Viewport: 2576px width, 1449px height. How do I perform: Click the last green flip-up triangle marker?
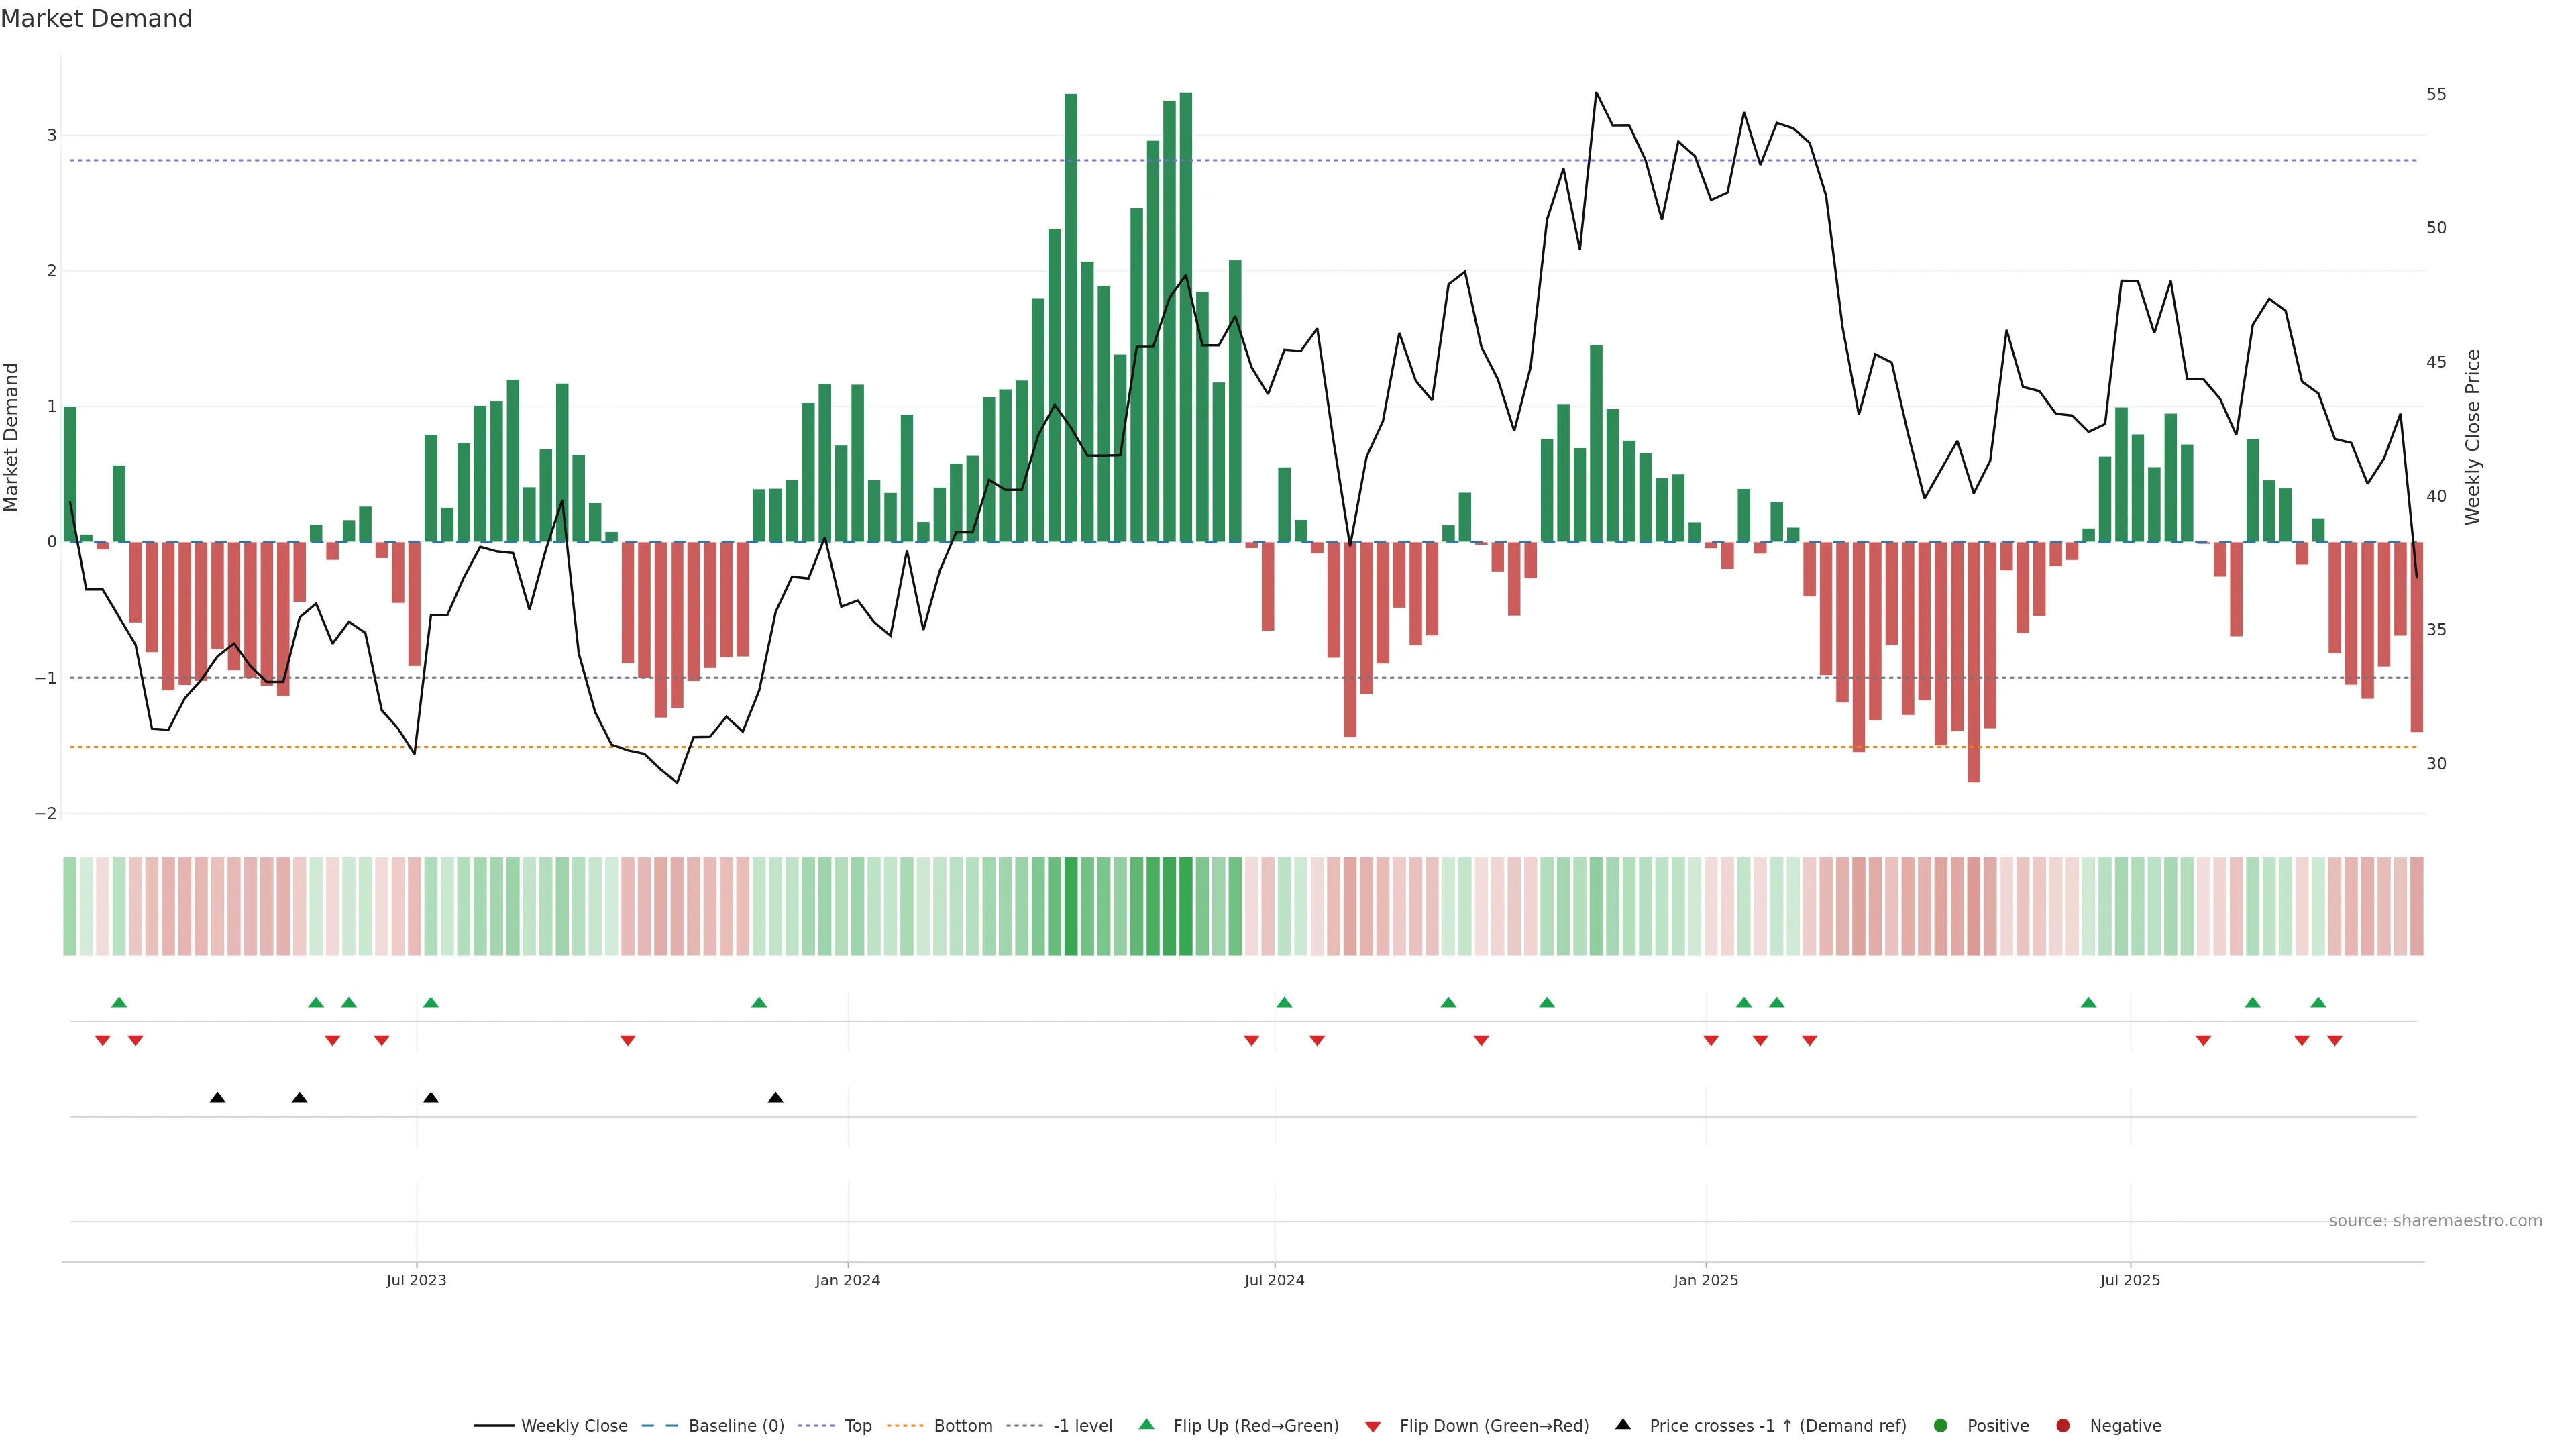tap(2318, 1003)
